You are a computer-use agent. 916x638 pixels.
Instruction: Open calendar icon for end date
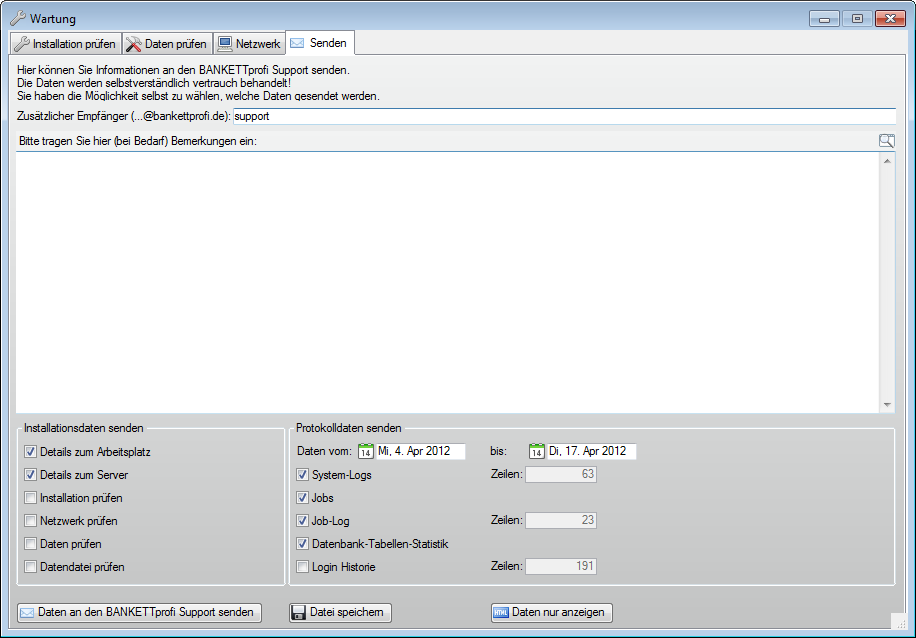coord(537,452)
